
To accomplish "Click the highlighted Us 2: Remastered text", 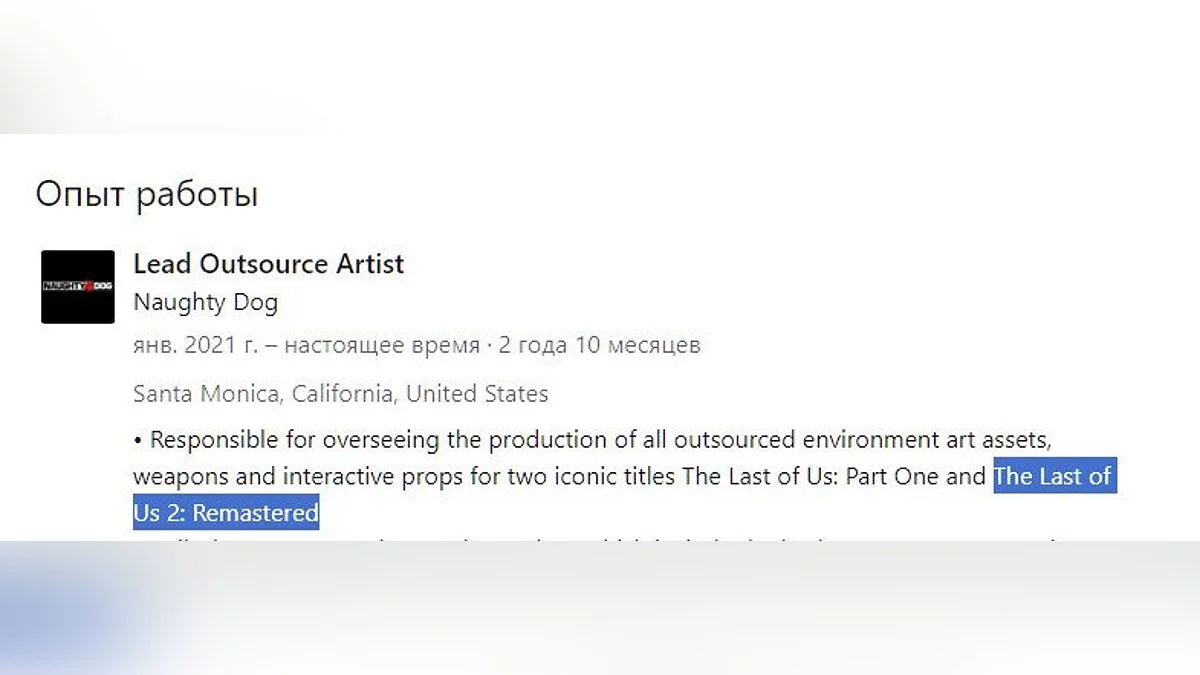I will point(226,514).
